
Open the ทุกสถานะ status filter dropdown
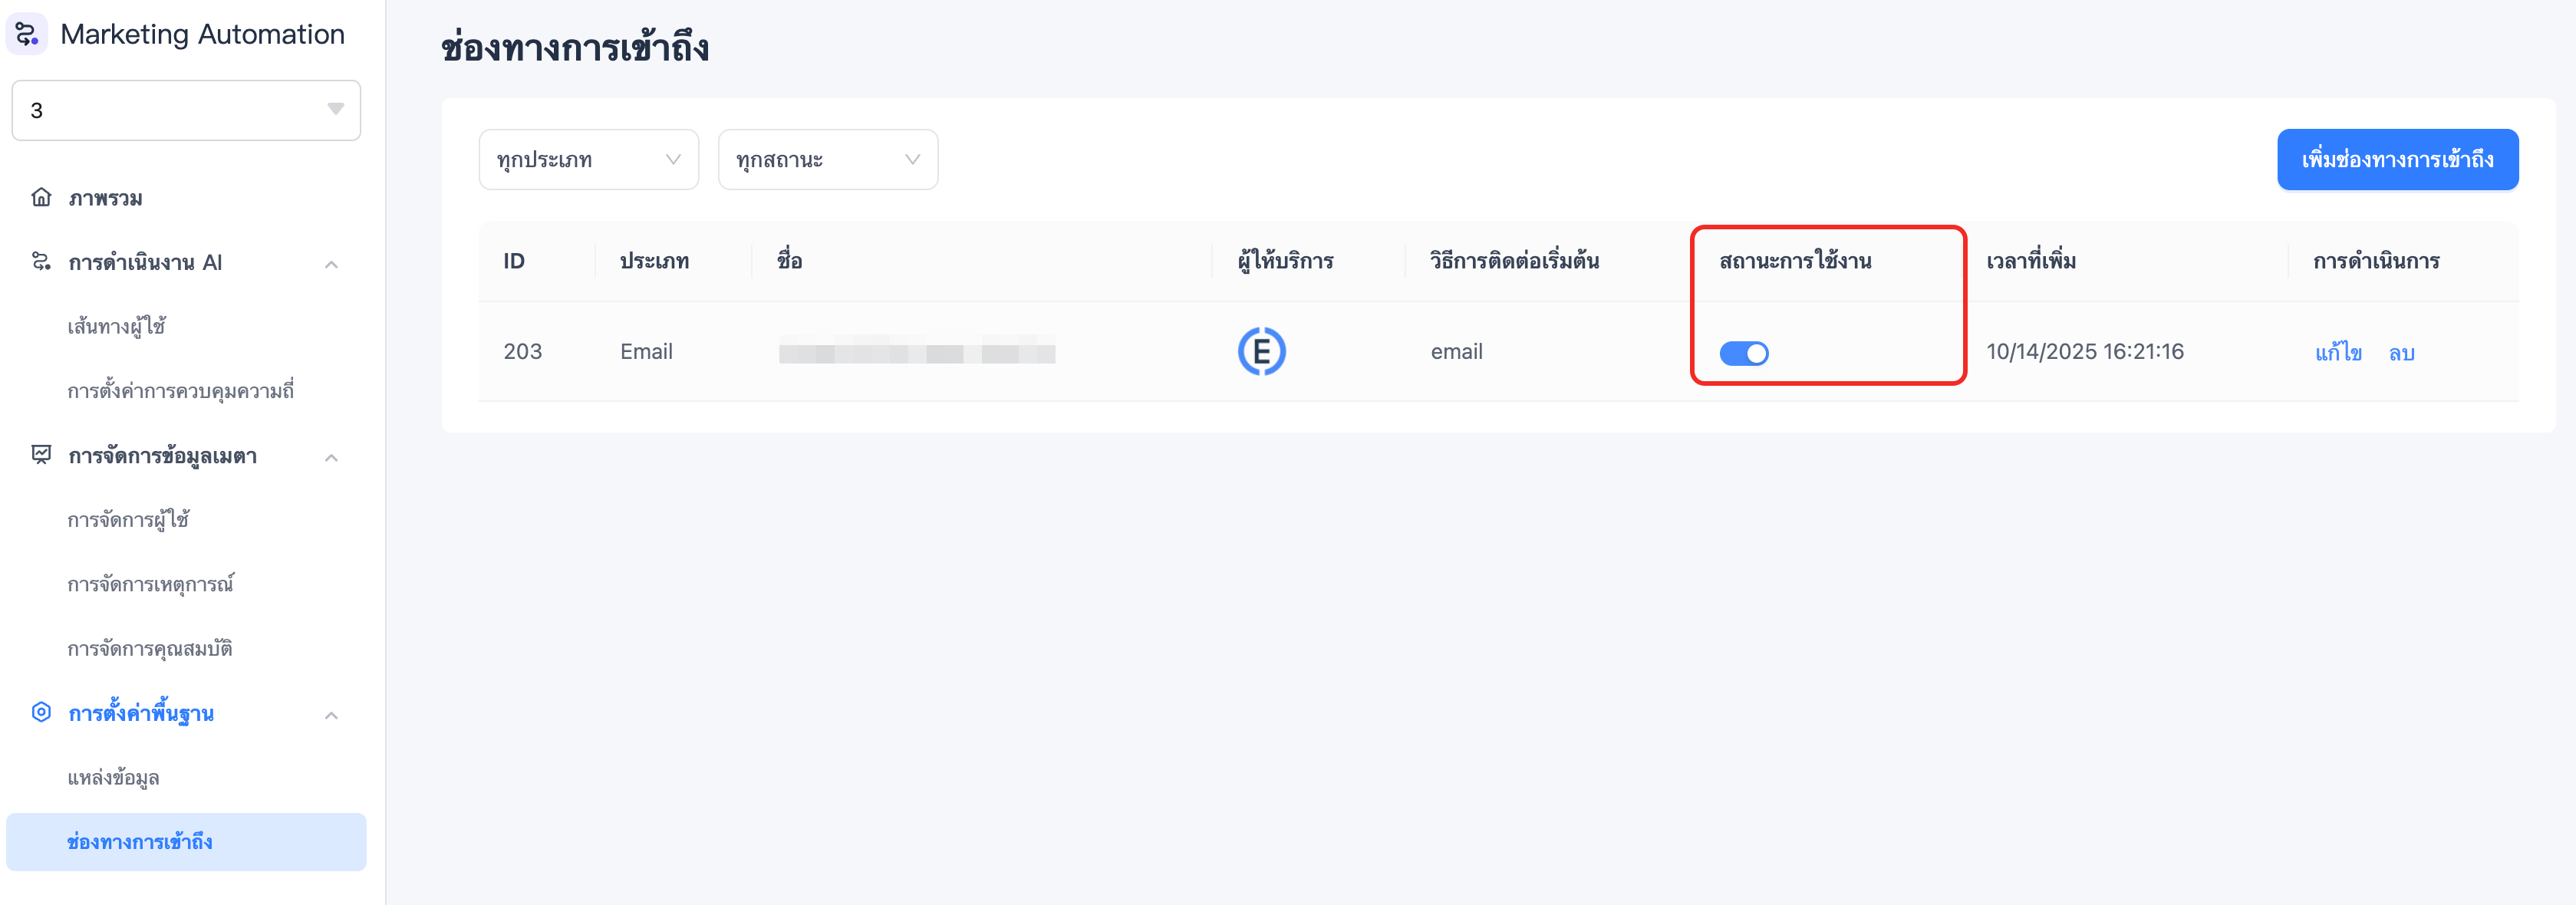coord(827,160)
